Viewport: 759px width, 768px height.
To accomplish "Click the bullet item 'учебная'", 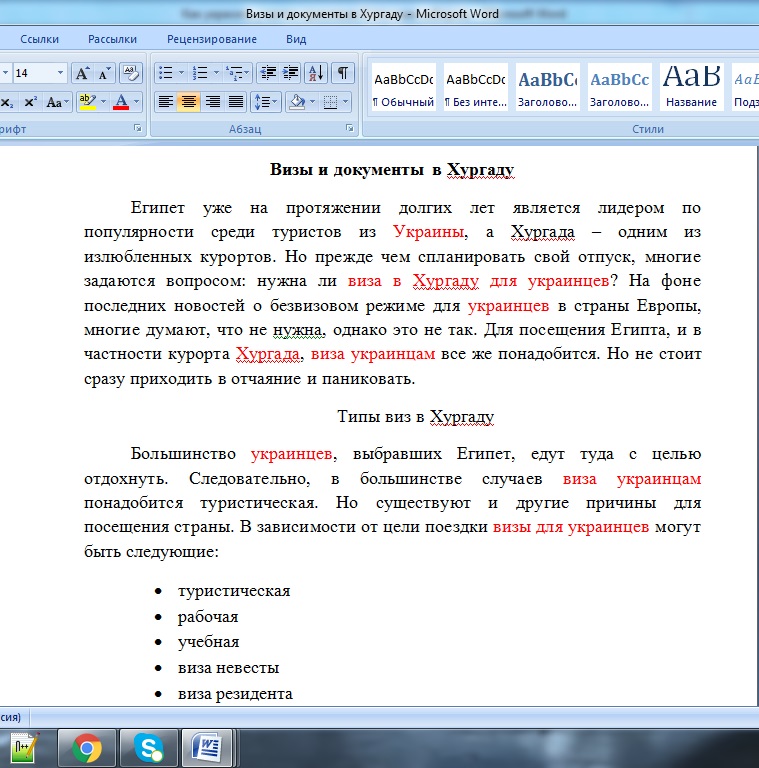I will [208, 642].
